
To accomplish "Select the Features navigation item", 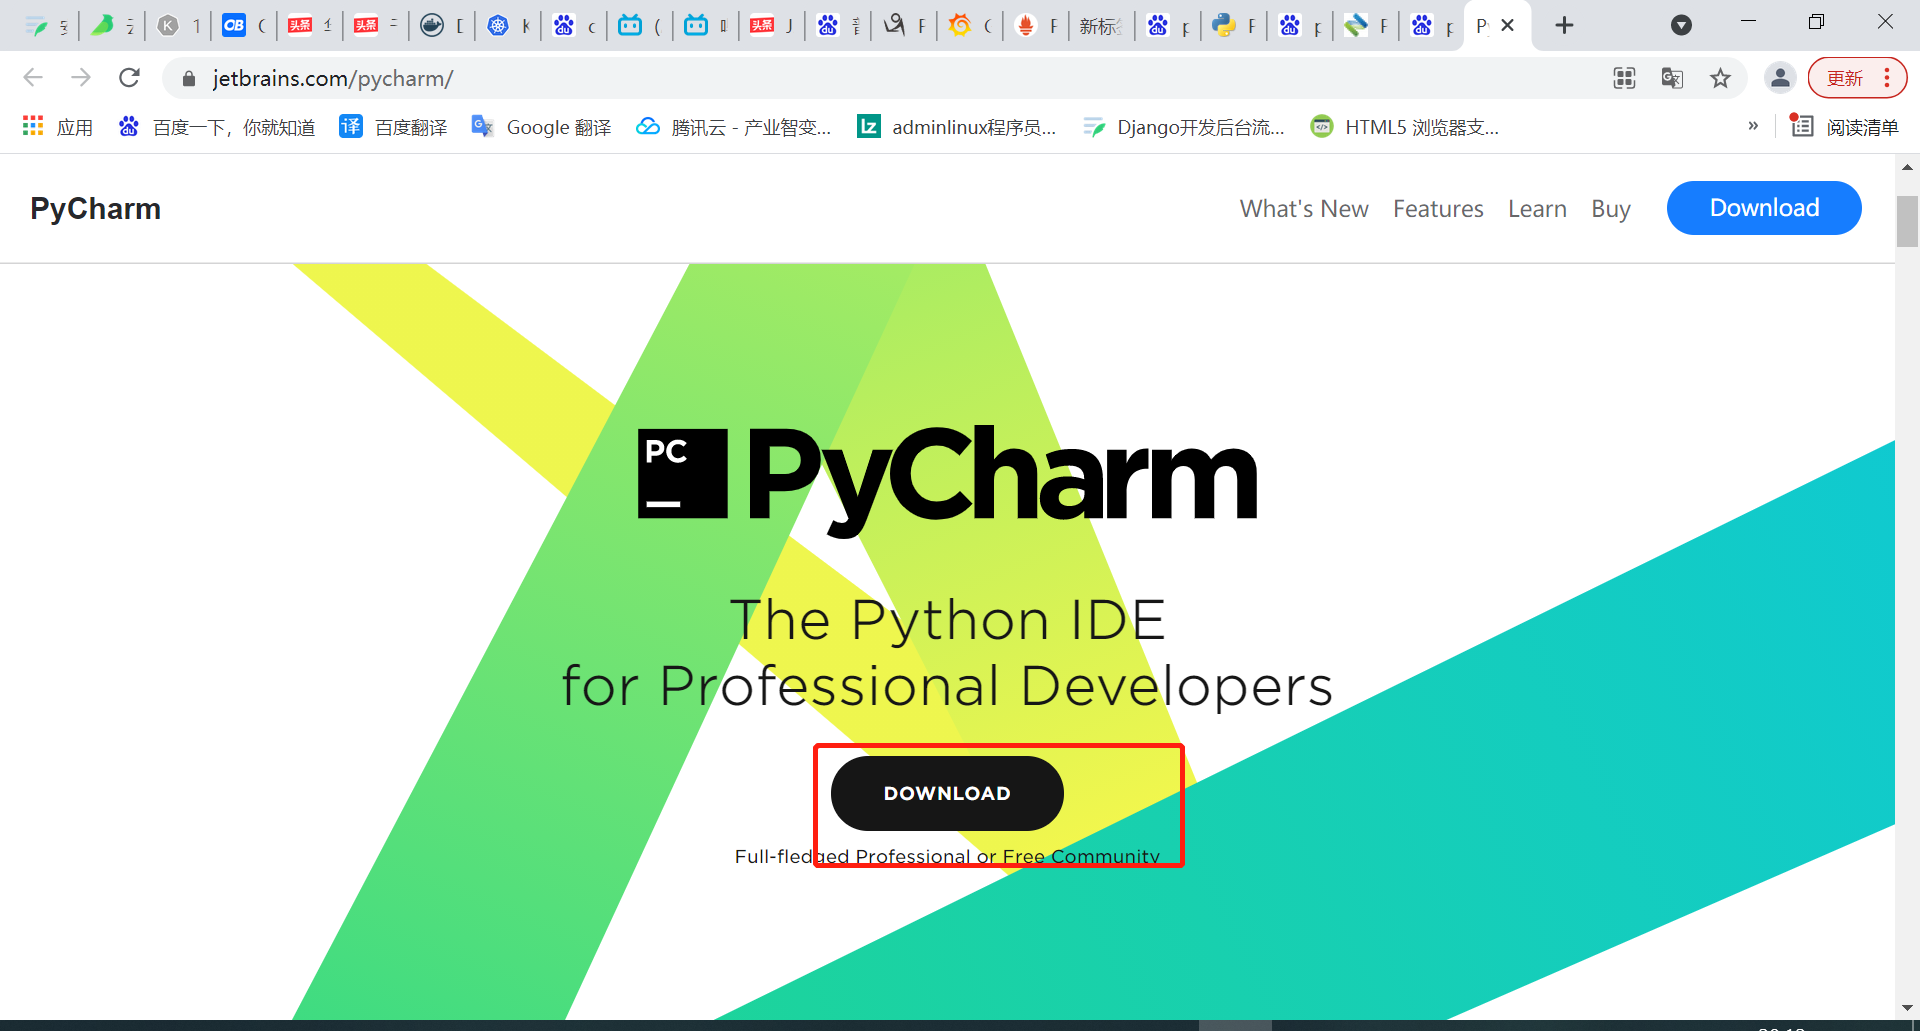I will click(x=1438, y=209).
